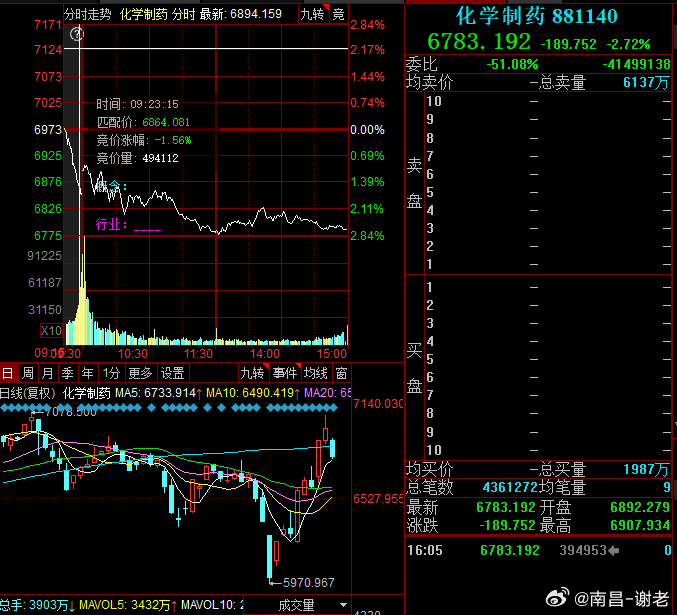Click the 卖盘 level 1 row
Viewport: 677px width, 615px height.
[x=548, y=264]
